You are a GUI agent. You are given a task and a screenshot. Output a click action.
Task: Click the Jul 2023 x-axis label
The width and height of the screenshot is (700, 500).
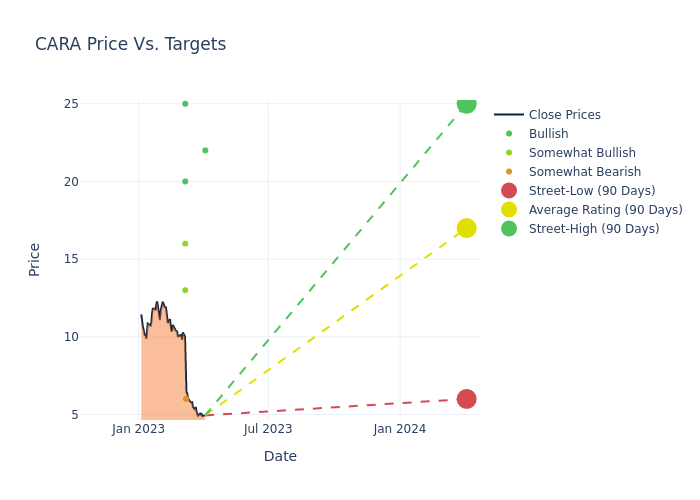coord(268,429)
